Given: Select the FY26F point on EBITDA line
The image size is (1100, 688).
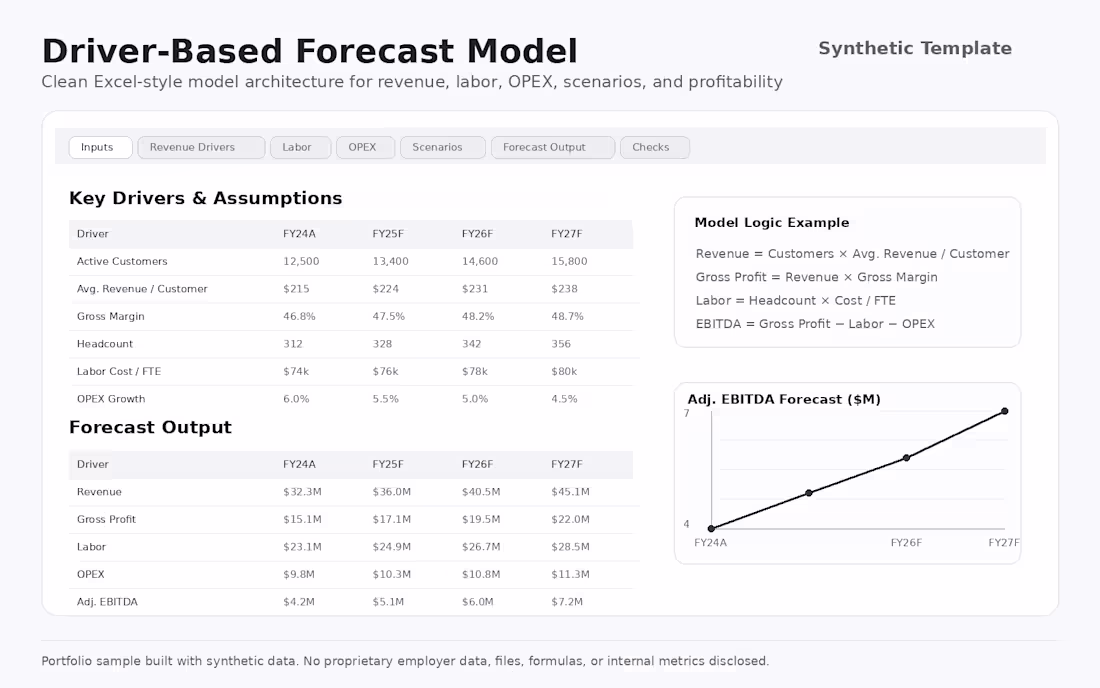Looking at the screenshot, I should point(906,458).
